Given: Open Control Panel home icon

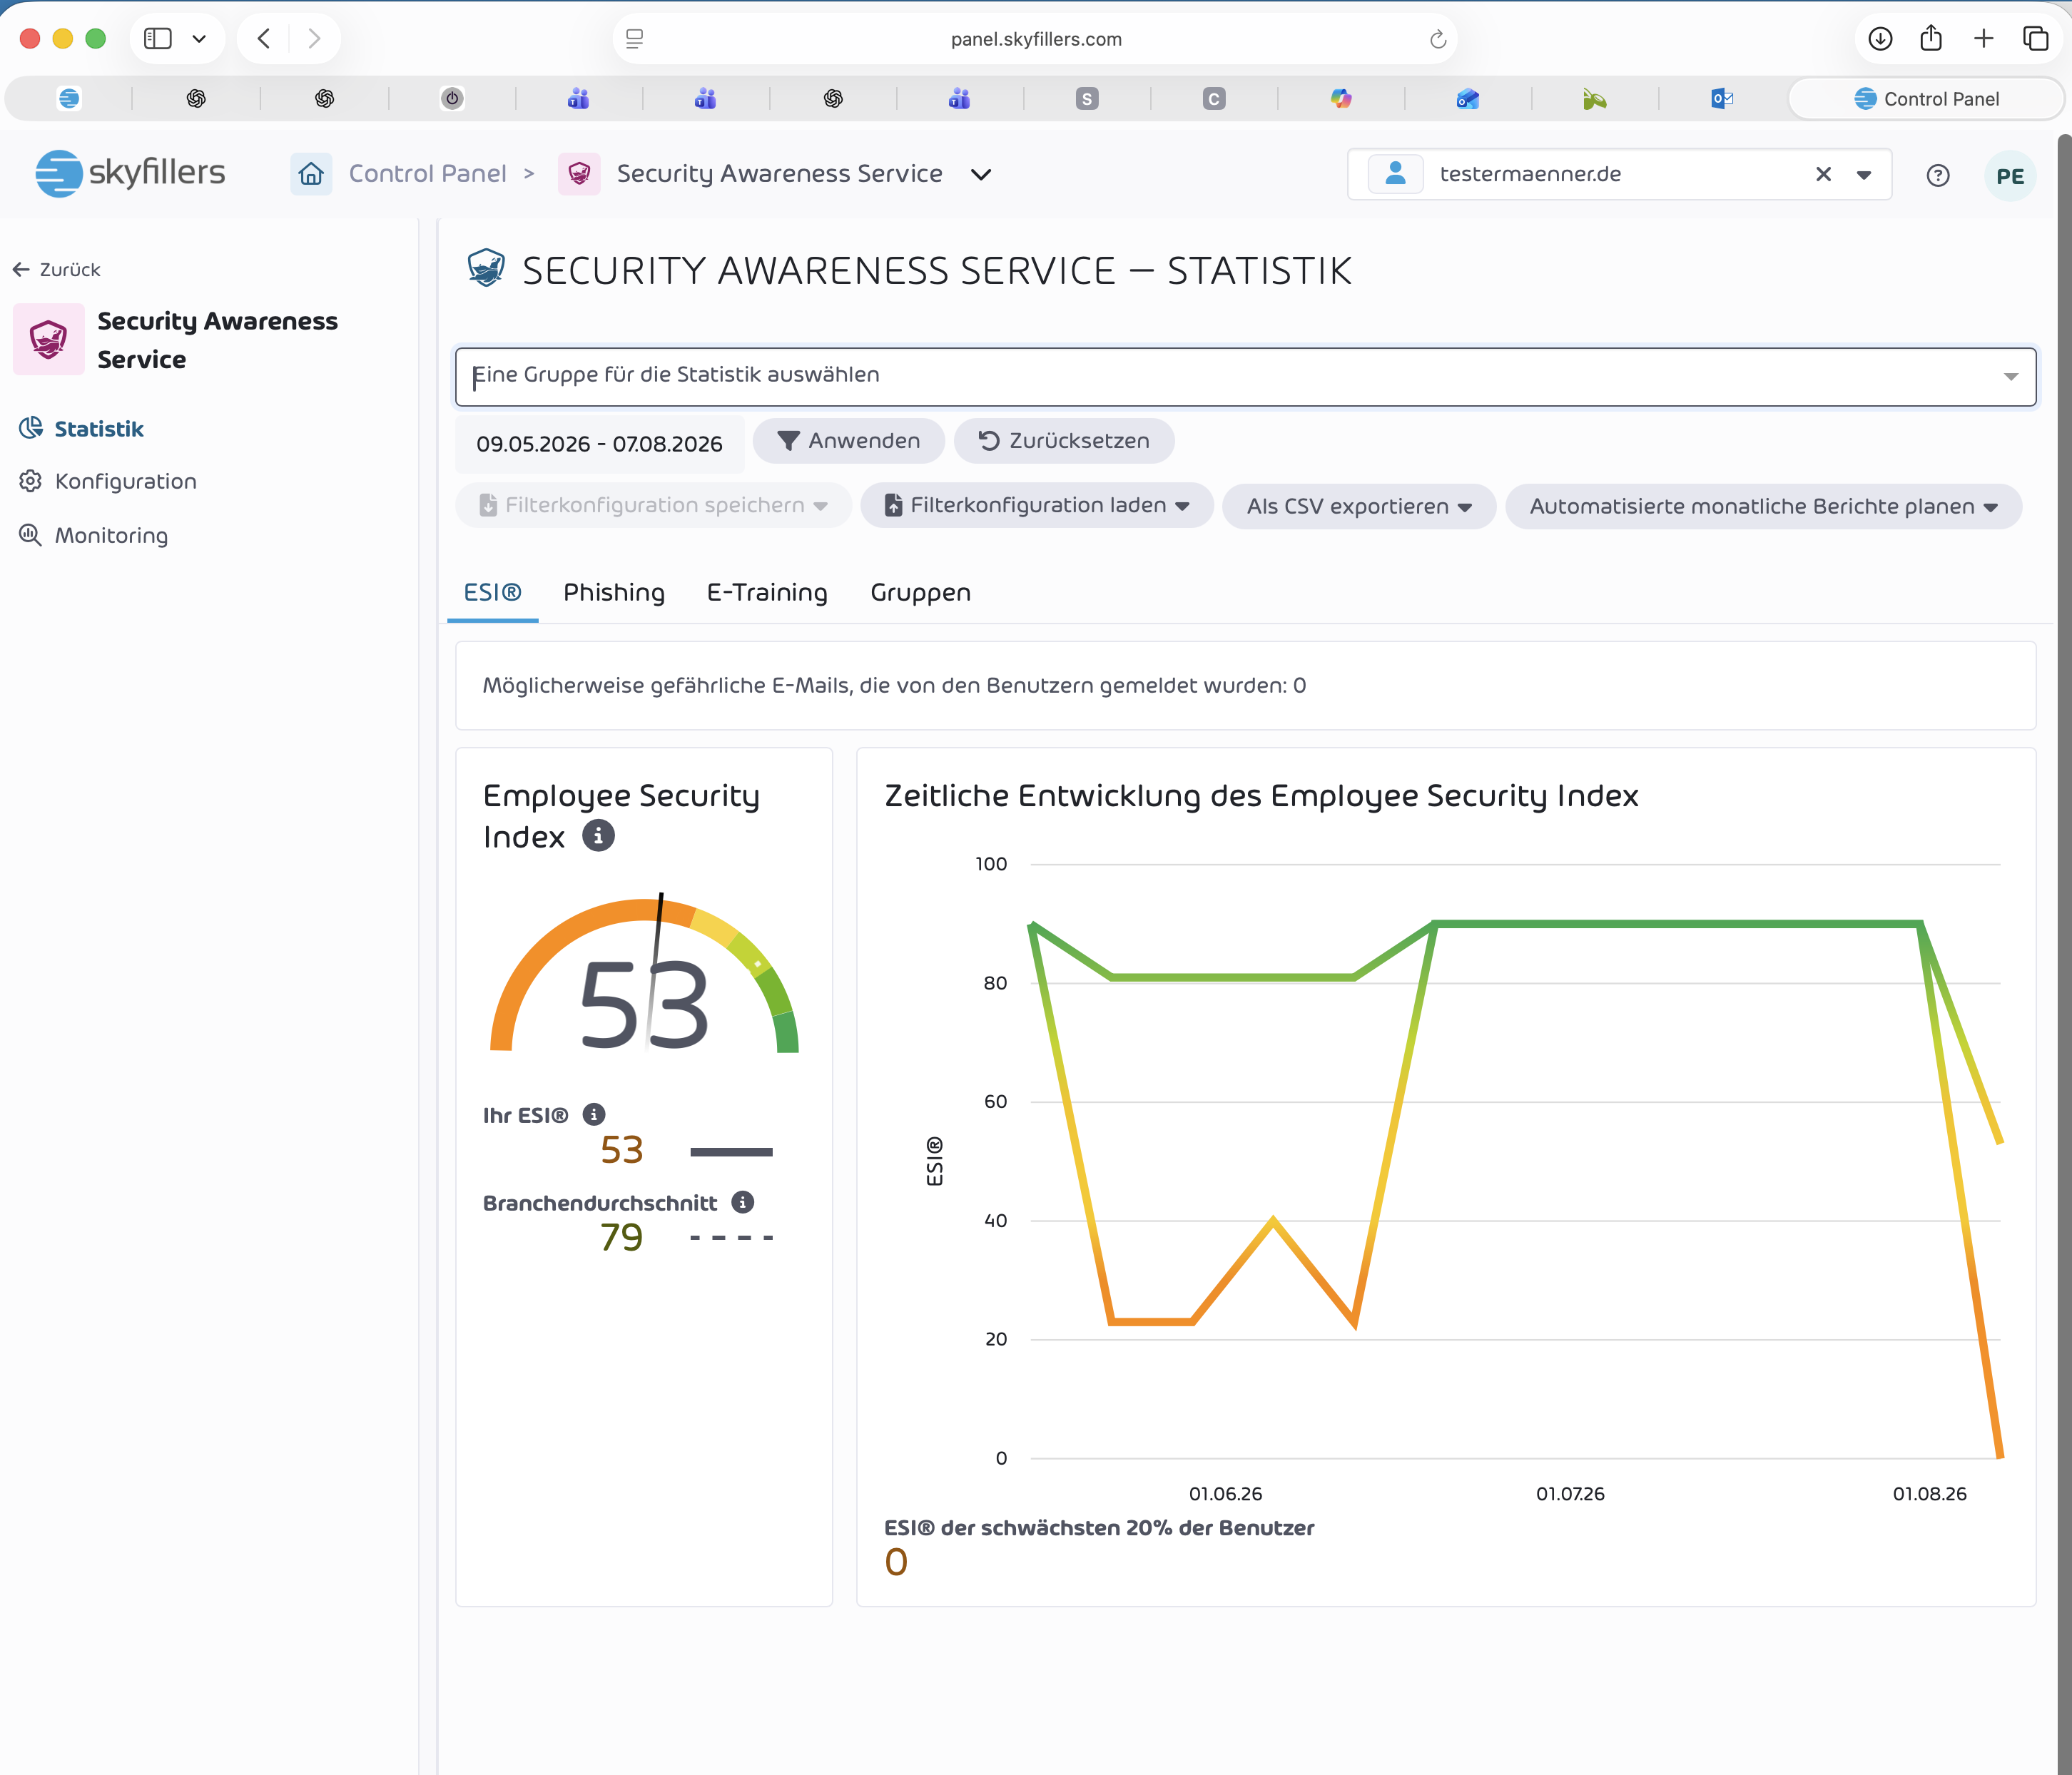Looking at the screenshot, I should [x=311, y=174].
